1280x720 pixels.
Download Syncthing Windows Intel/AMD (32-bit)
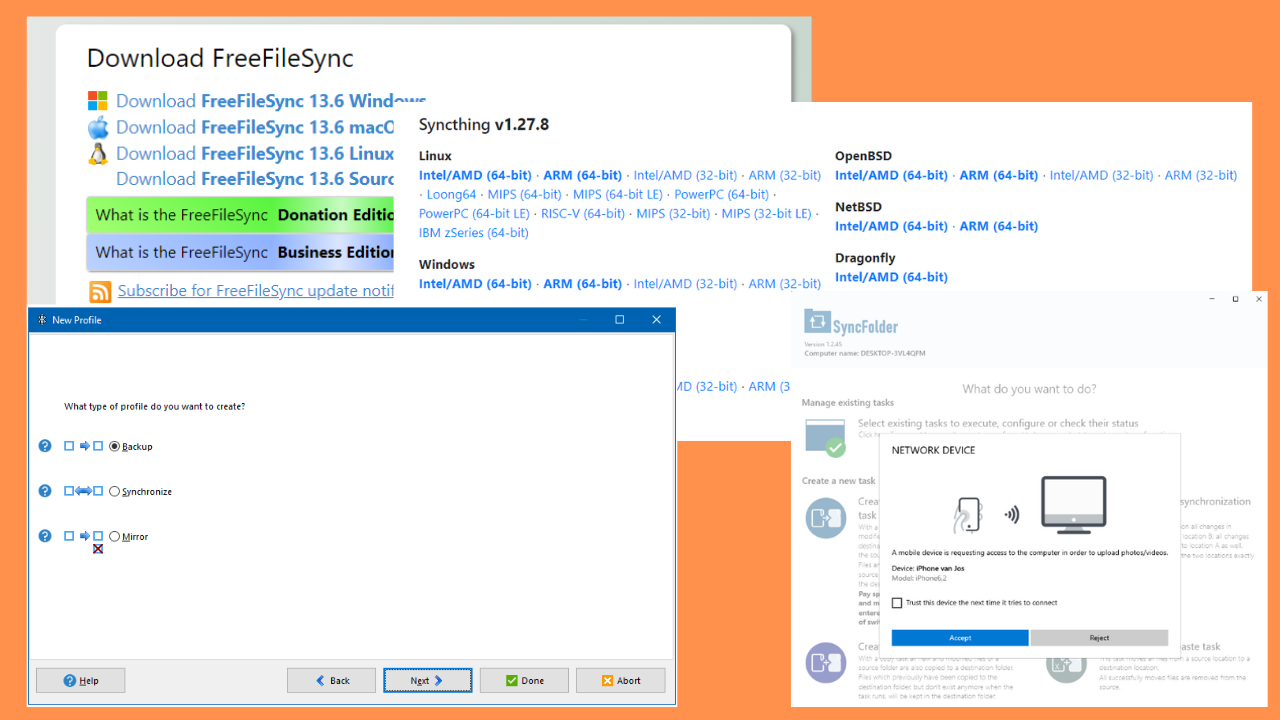tap(685, 284)
